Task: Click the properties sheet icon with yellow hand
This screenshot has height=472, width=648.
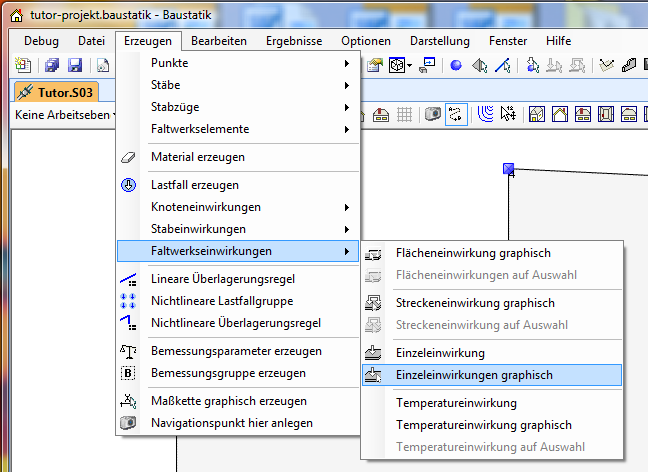Action: coord(375,65)
